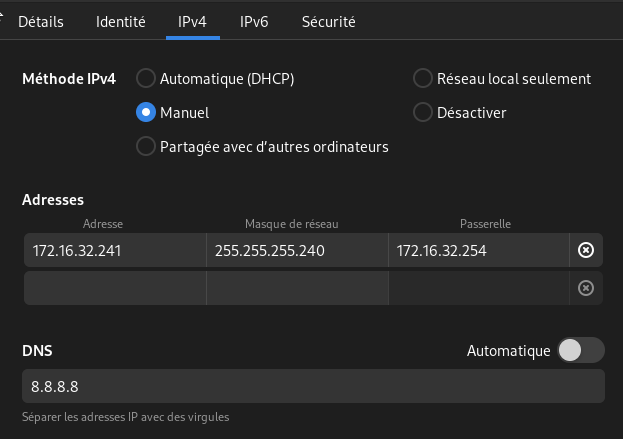The height and width of the screenshot is (439, 623).
Task: Click the empty Passerelle field in second row
Action: pyautogui.click(x=478, y=288)
